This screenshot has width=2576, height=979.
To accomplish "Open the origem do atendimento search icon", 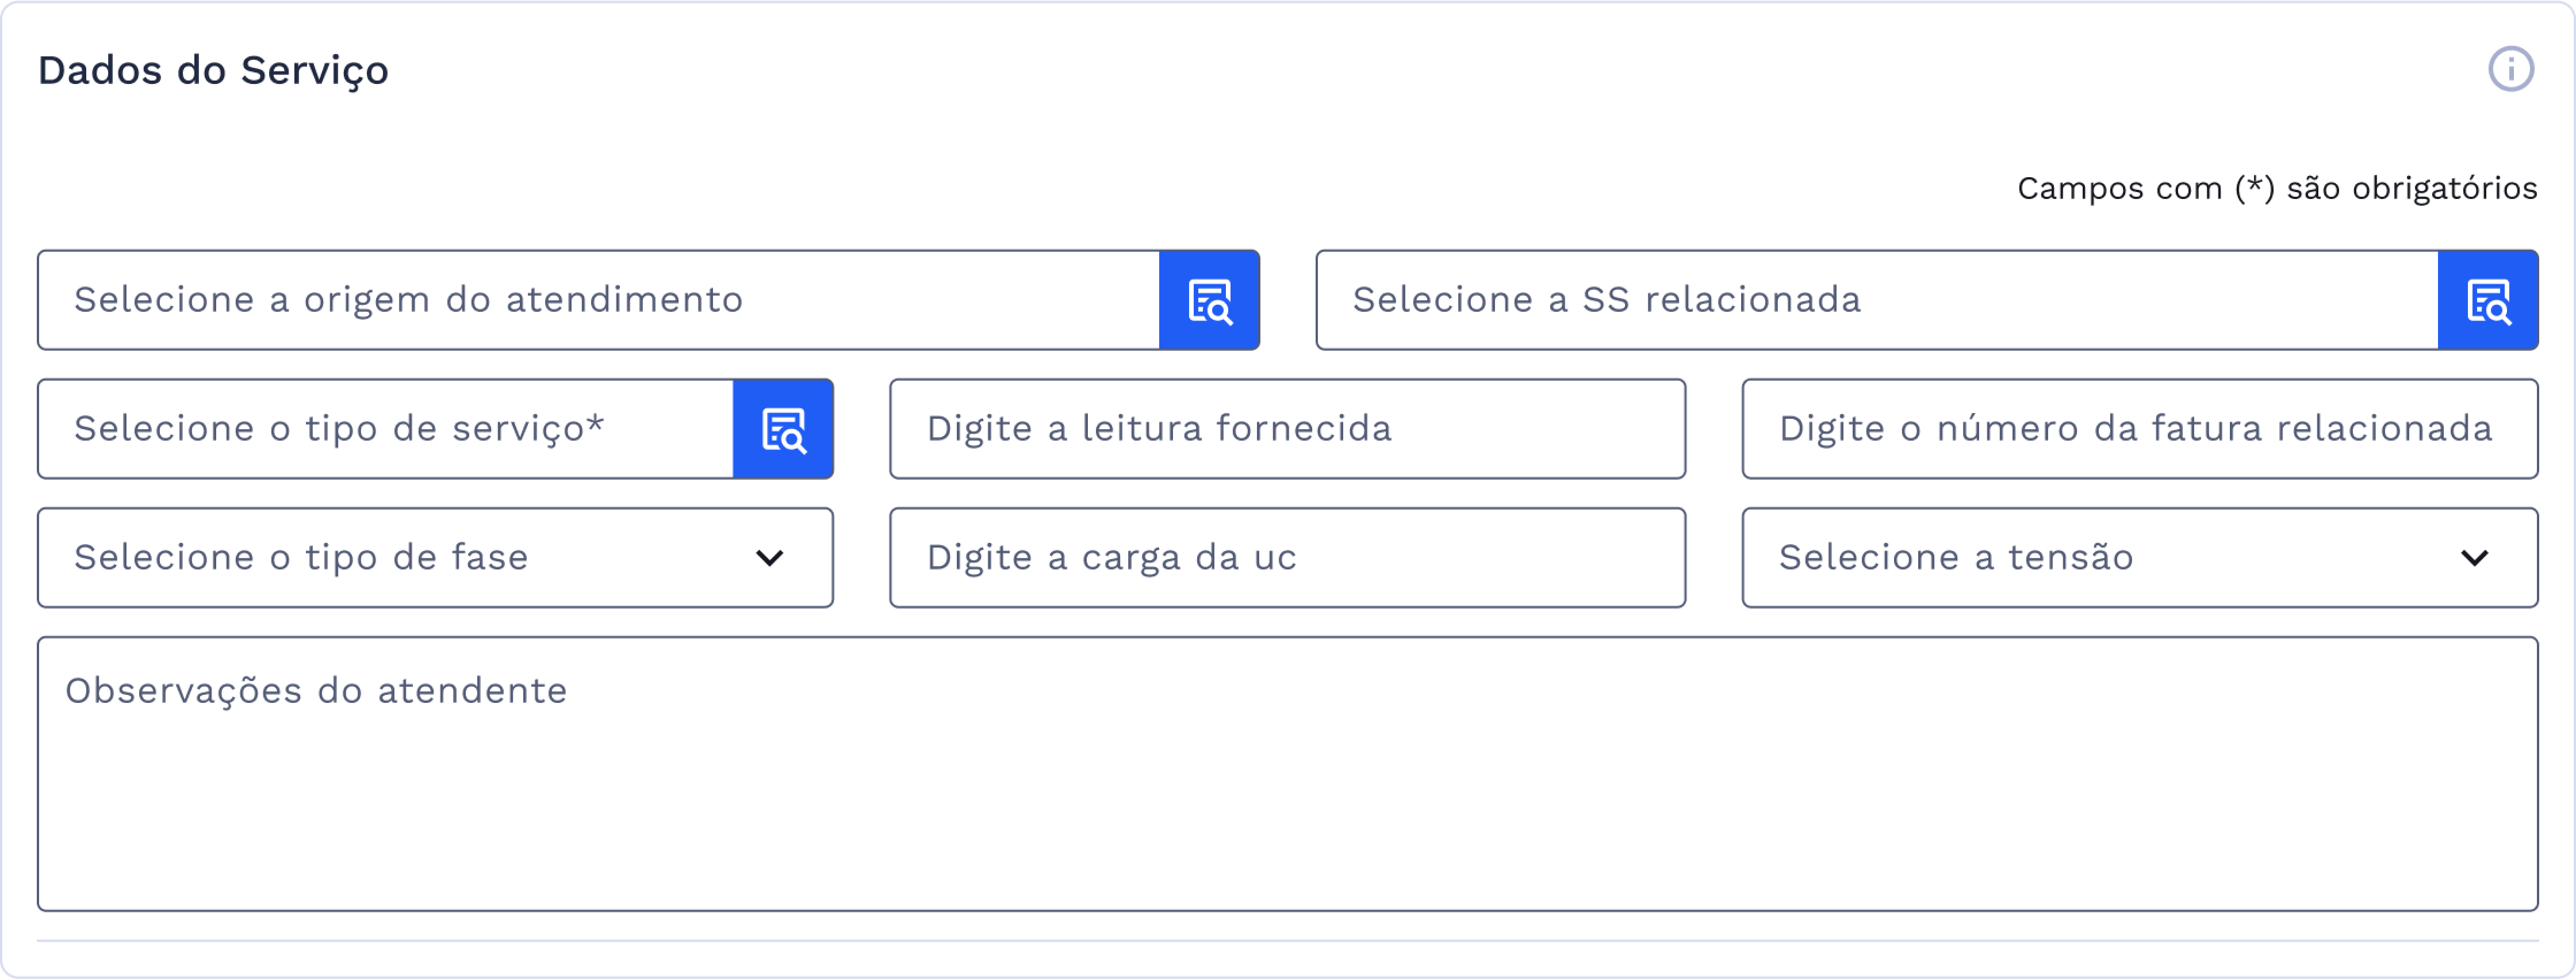I will click(1209, 300).
